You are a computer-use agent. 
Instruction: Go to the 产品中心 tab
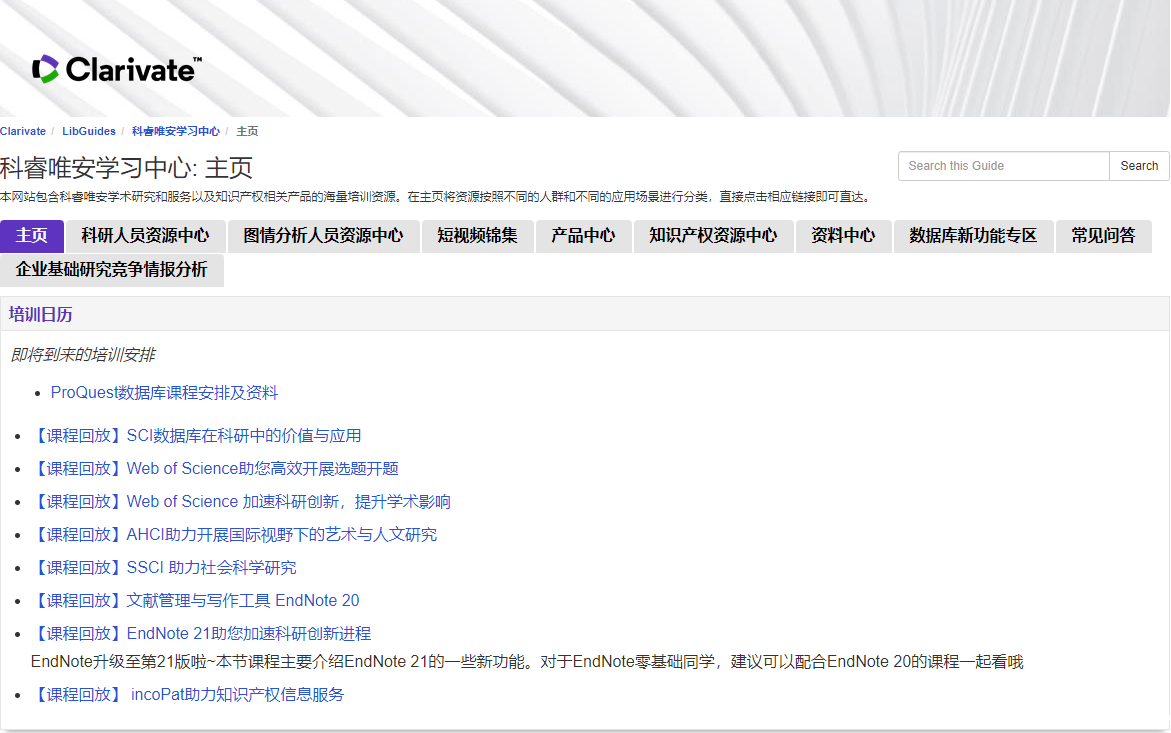point(583,236)
